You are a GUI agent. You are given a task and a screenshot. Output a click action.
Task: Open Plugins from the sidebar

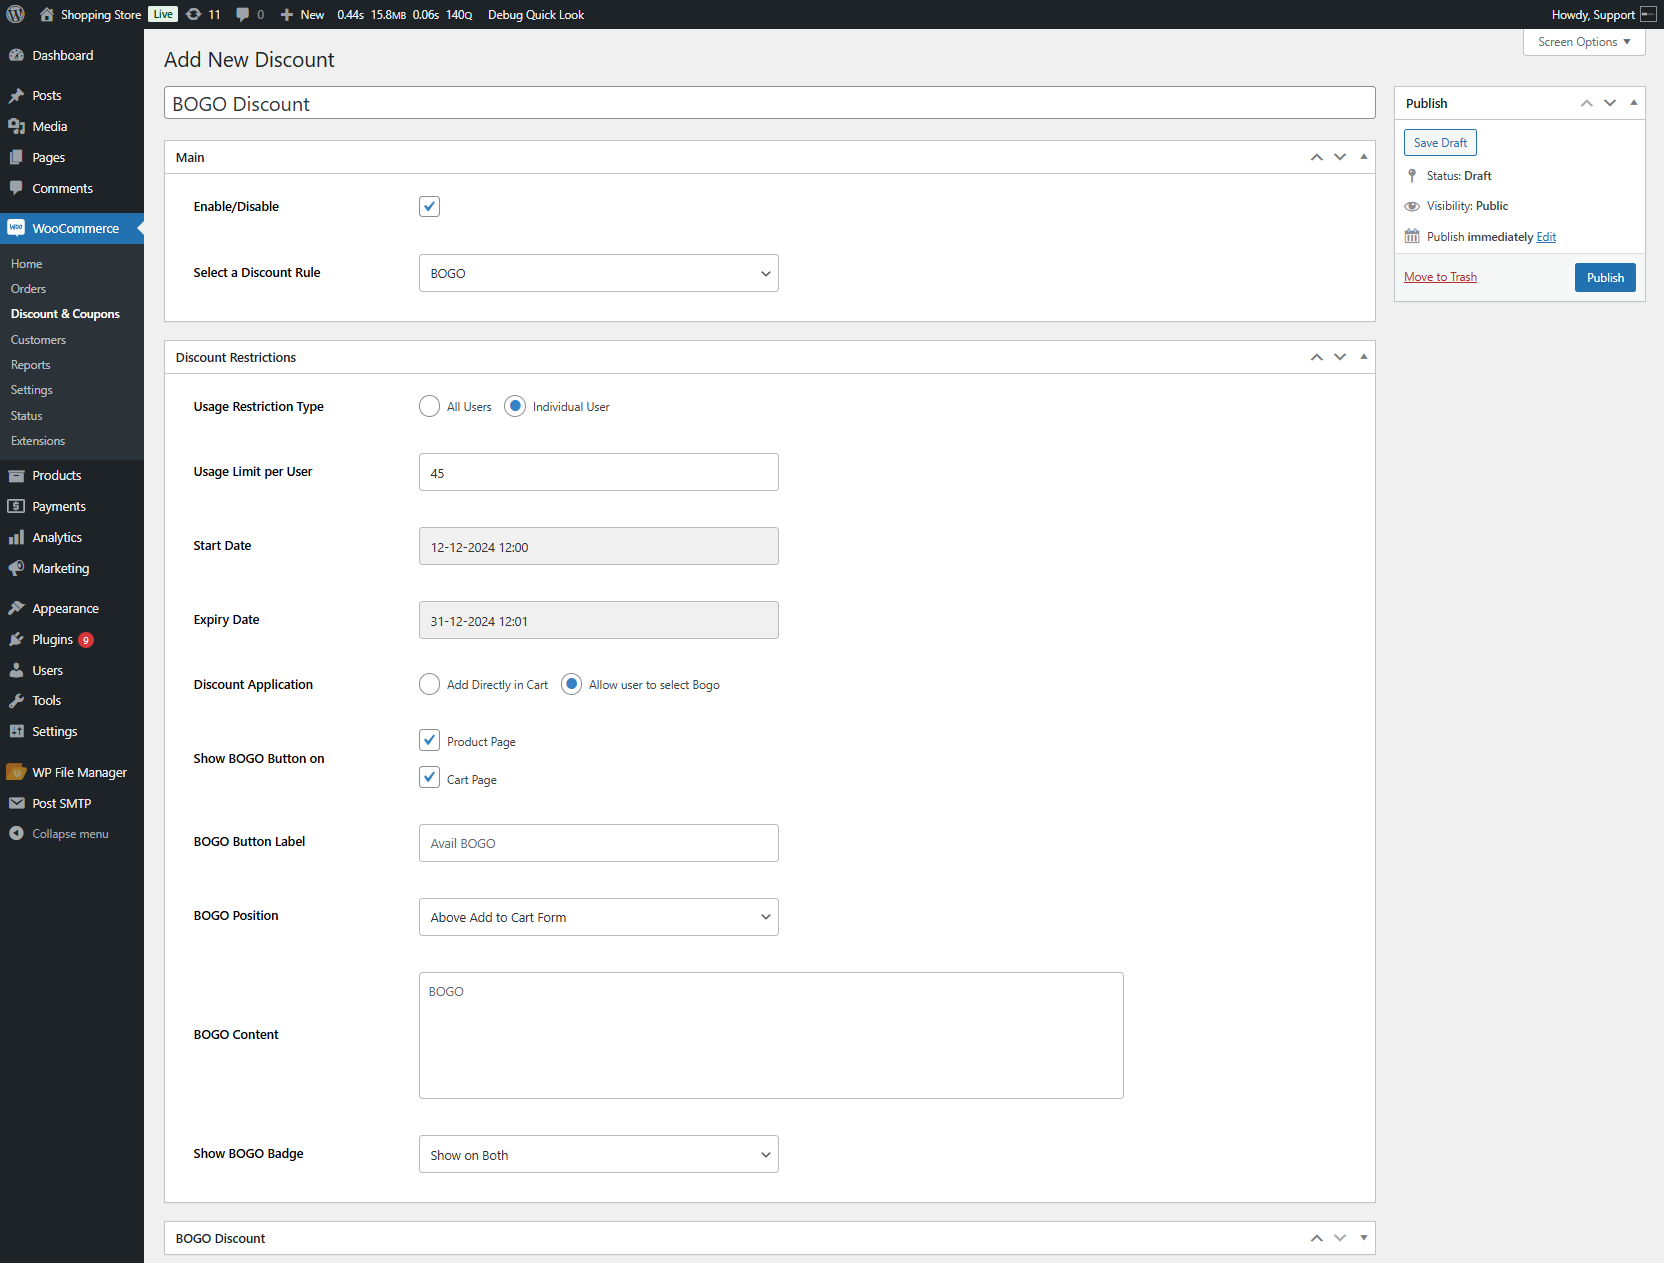click(52, 639)
